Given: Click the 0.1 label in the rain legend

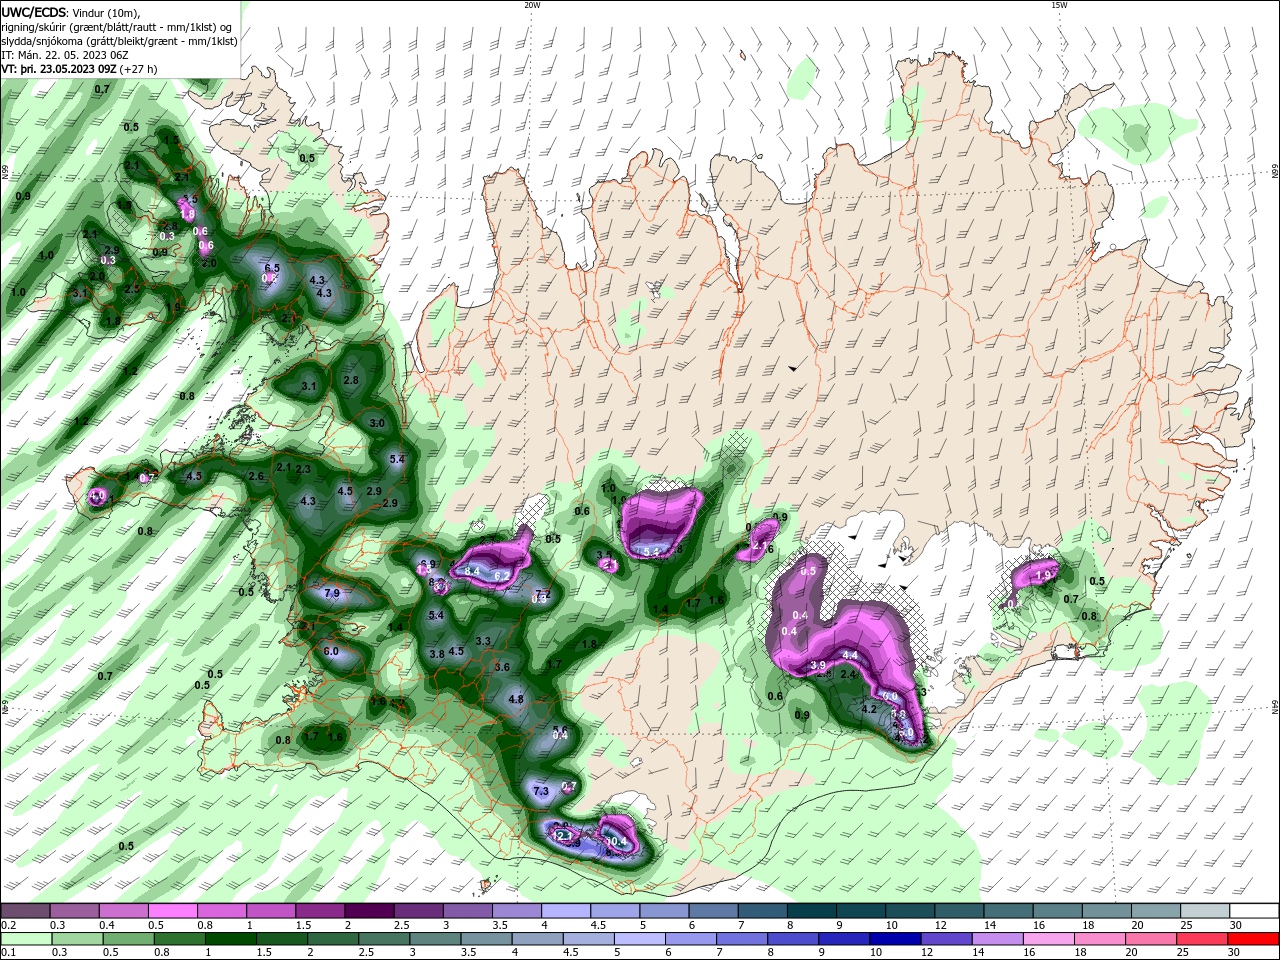Looking at the screenshot, I should 8,953.
